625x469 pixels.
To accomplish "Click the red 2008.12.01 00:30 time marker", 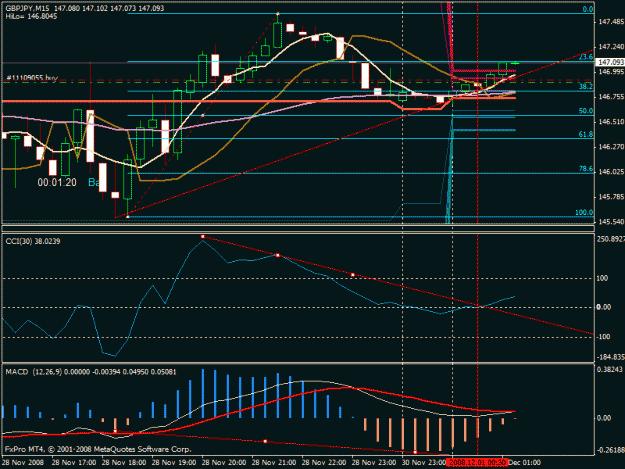I will (x=477, y=463).
